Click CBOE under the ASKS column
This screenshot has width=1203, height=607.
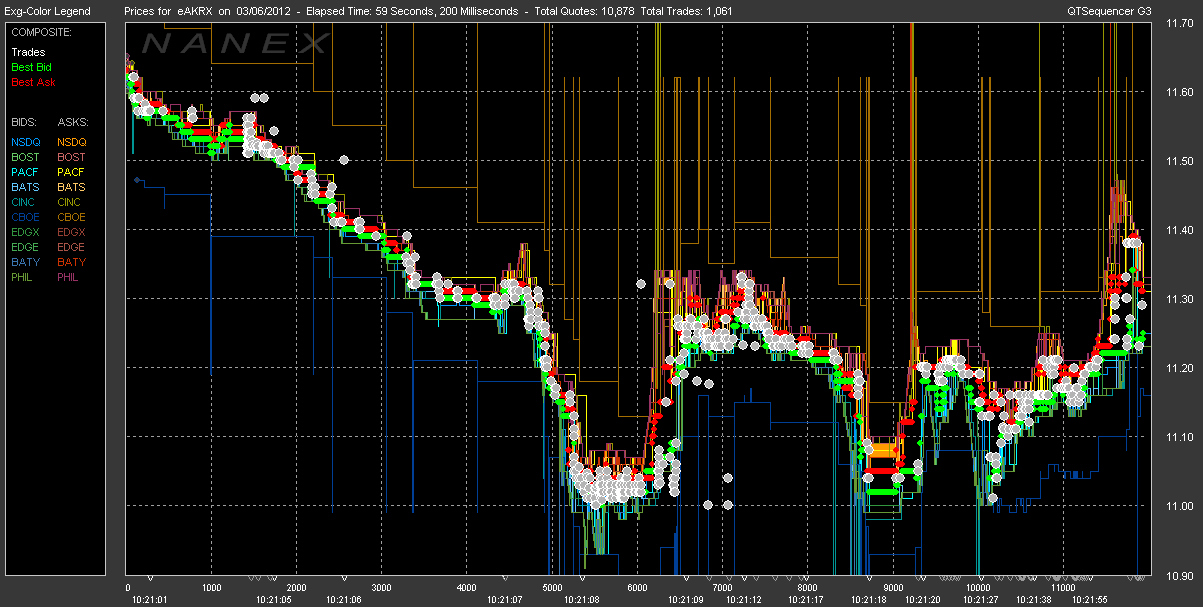point(72,217)
